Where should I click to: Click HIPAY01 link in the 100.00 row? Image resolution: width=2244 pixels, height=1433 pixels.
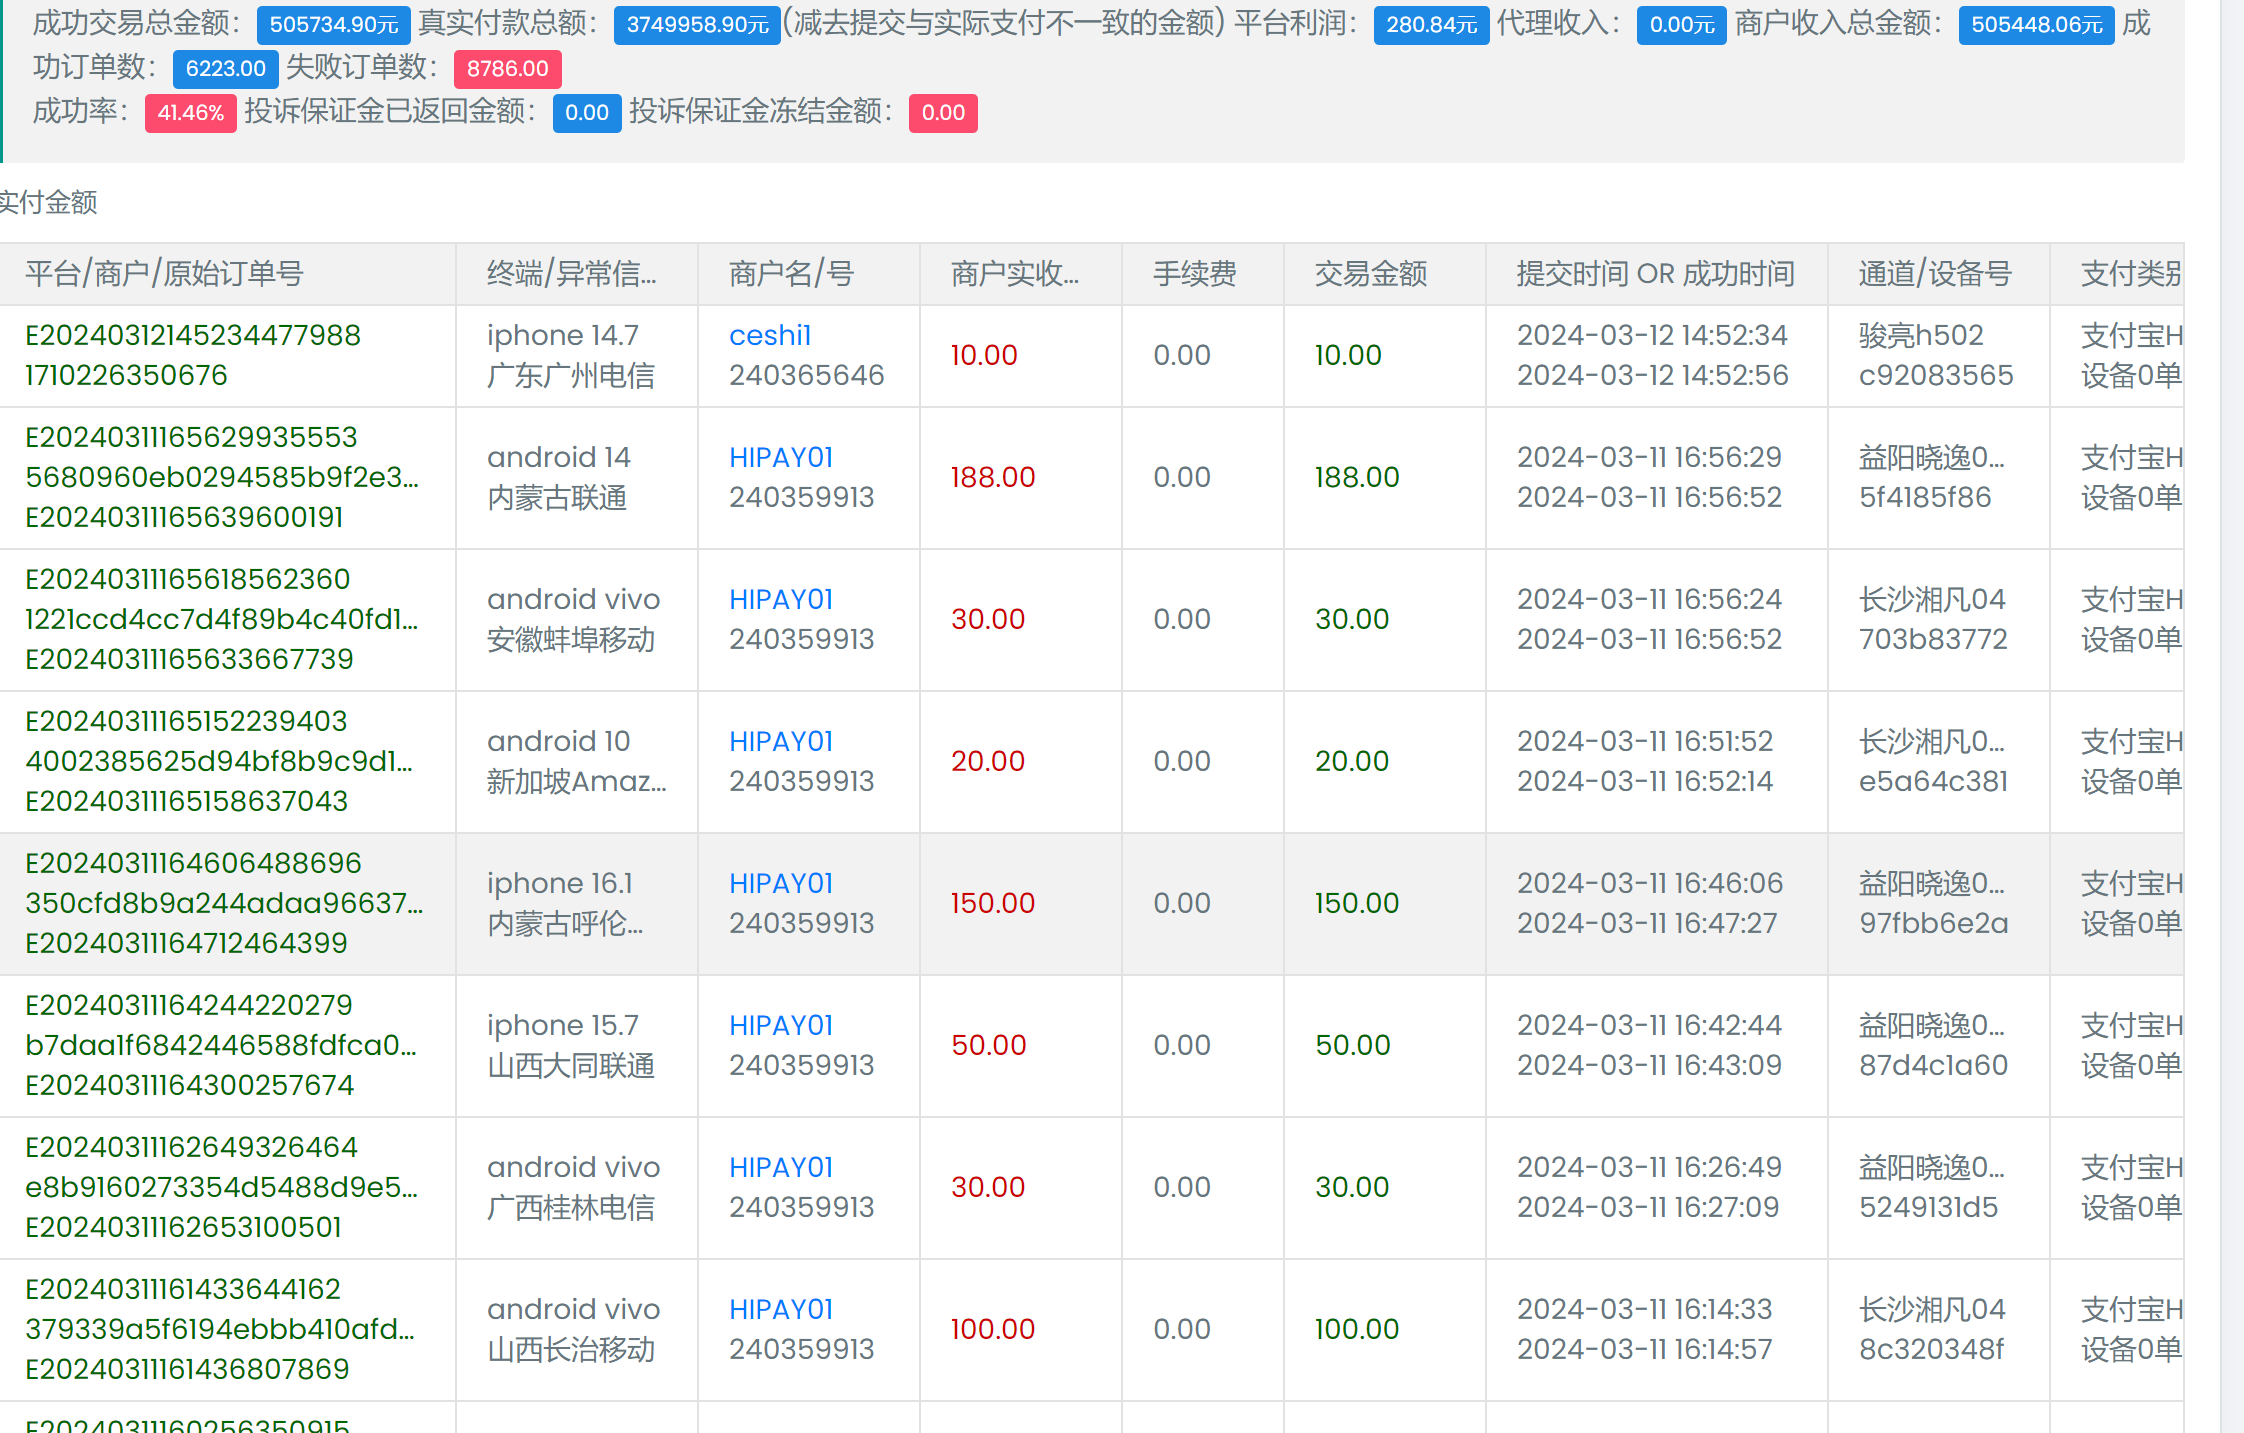(780, 1309)
